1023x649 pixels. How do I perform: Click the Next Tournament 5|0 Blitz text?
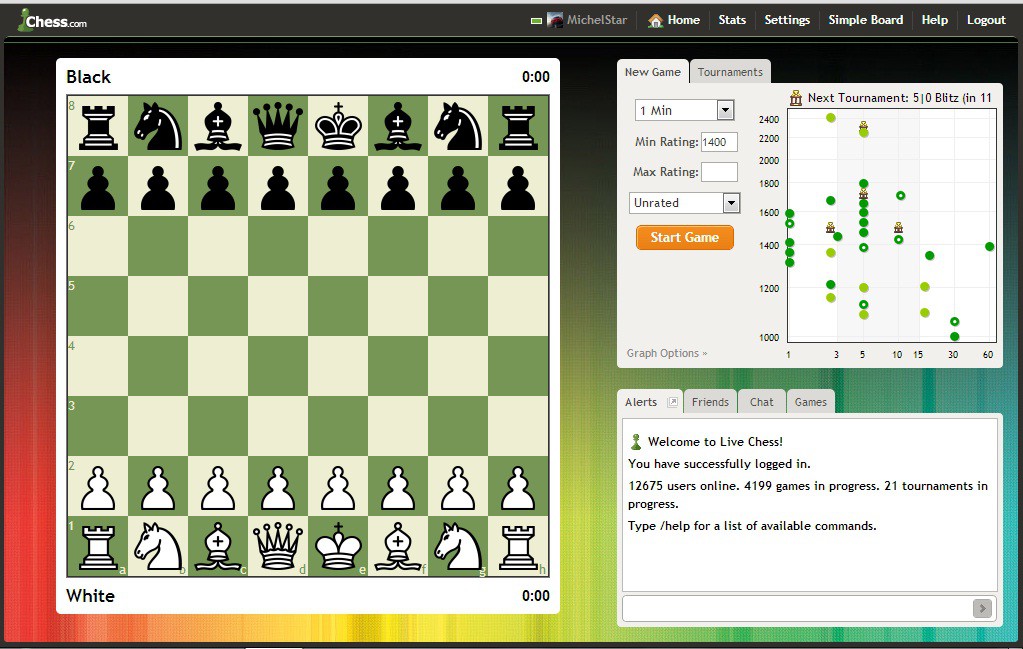[x=900, y=98]
